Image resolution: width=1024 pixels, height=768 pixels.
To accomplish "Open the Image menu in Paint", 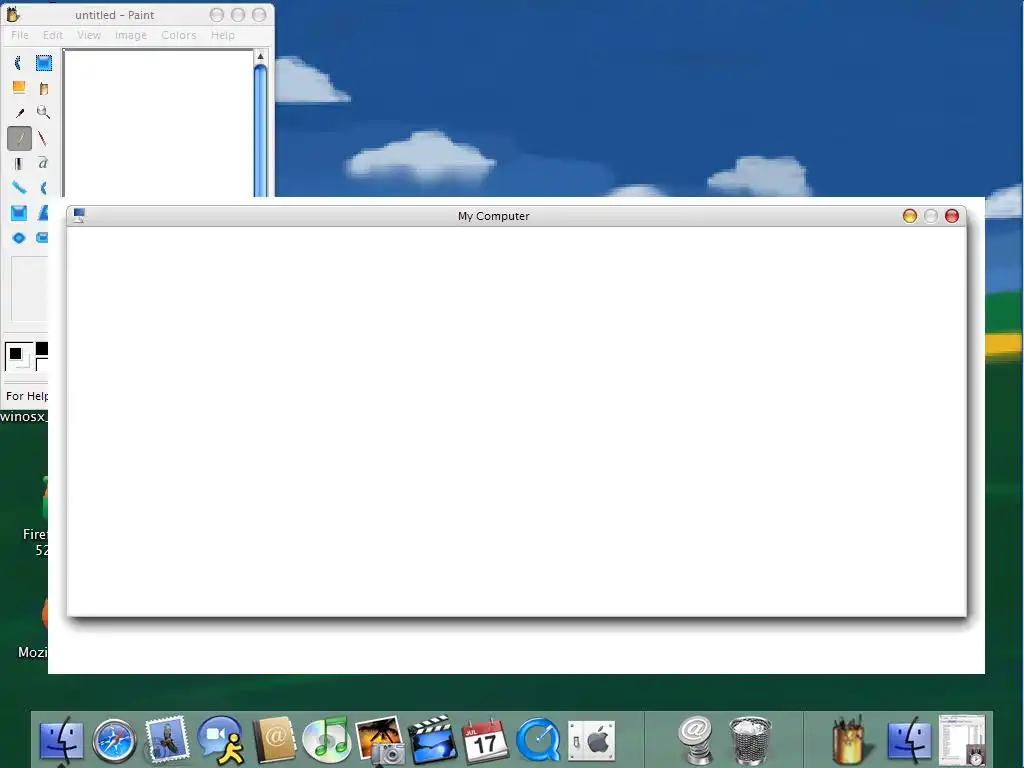I will (131, 35).
